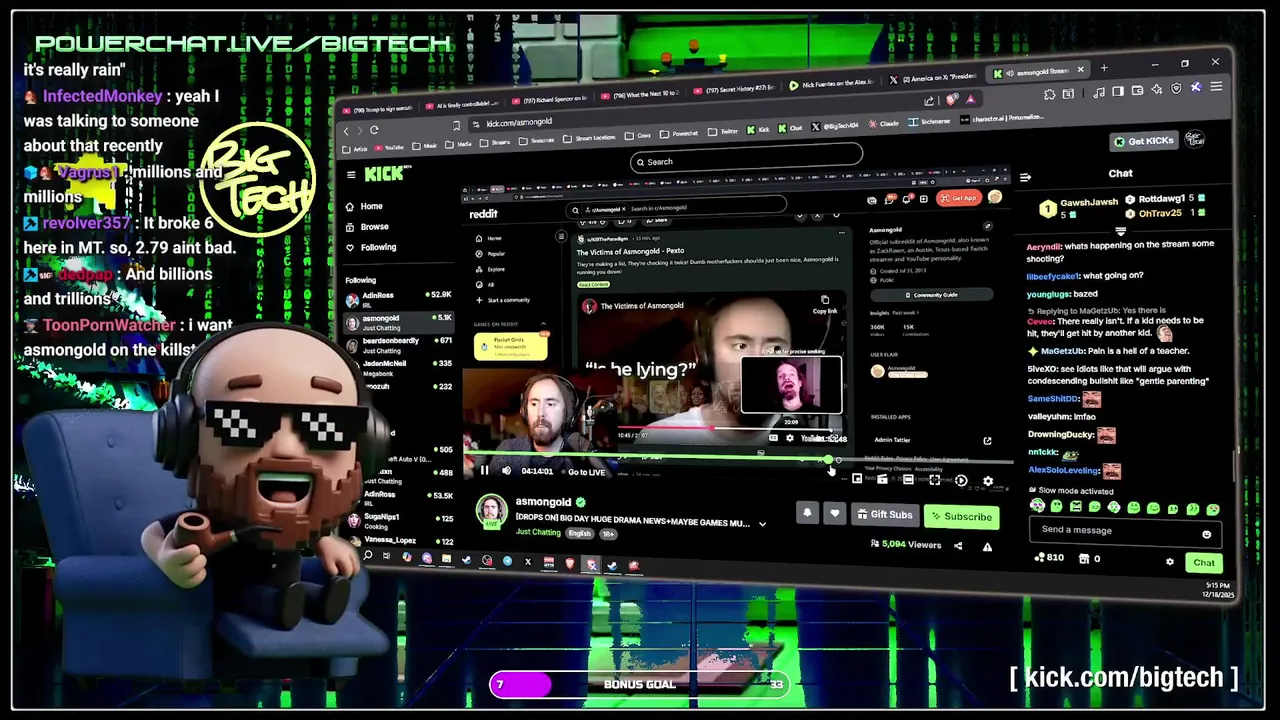Click the Brave shield icon
1280x720 pixels.
coord(951,99)
